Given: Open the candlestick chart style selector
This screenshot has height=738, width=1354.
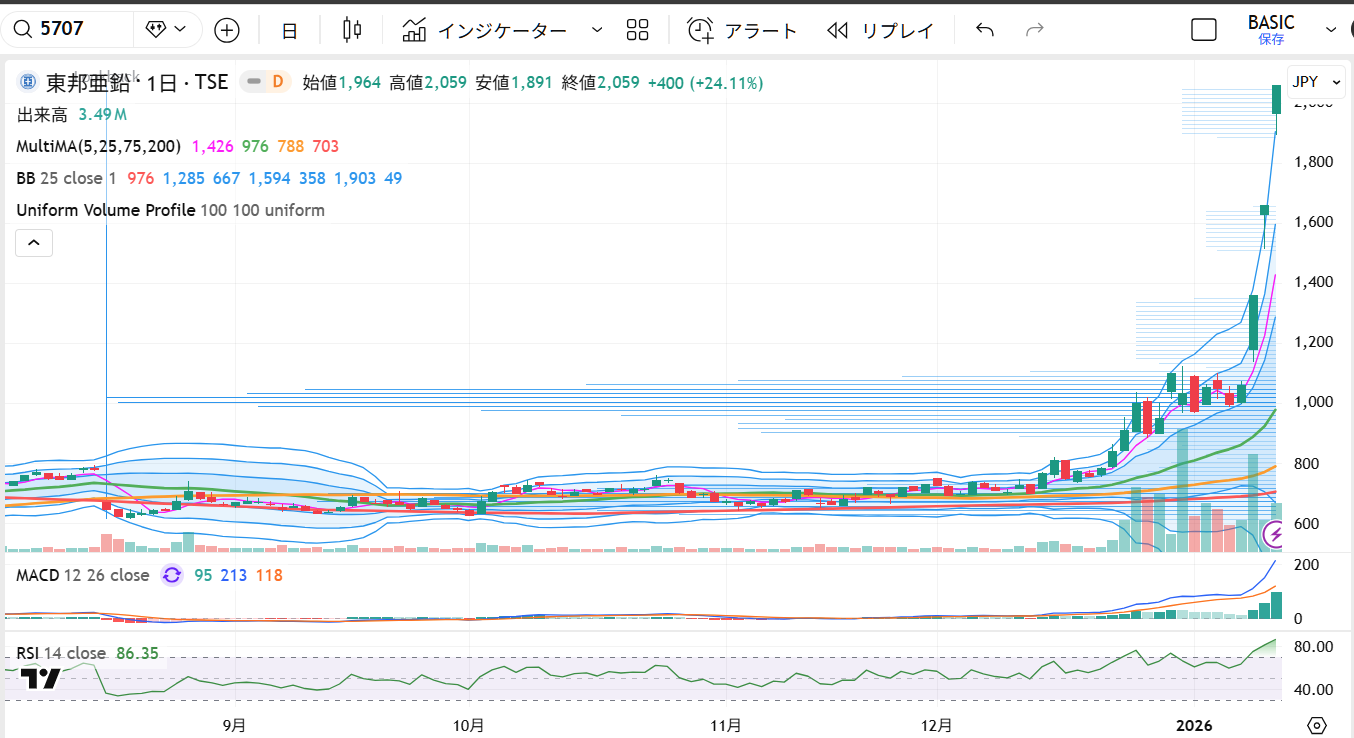Looking at the screenshot, I should (x=351, y=30).
